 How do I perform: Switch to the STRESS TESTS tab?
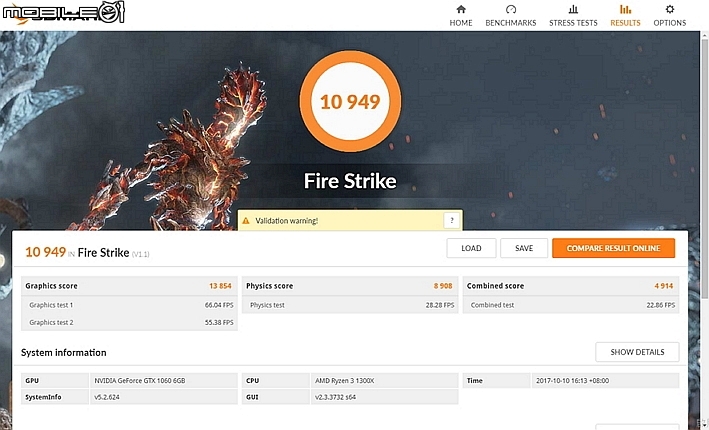pos(573,16)
